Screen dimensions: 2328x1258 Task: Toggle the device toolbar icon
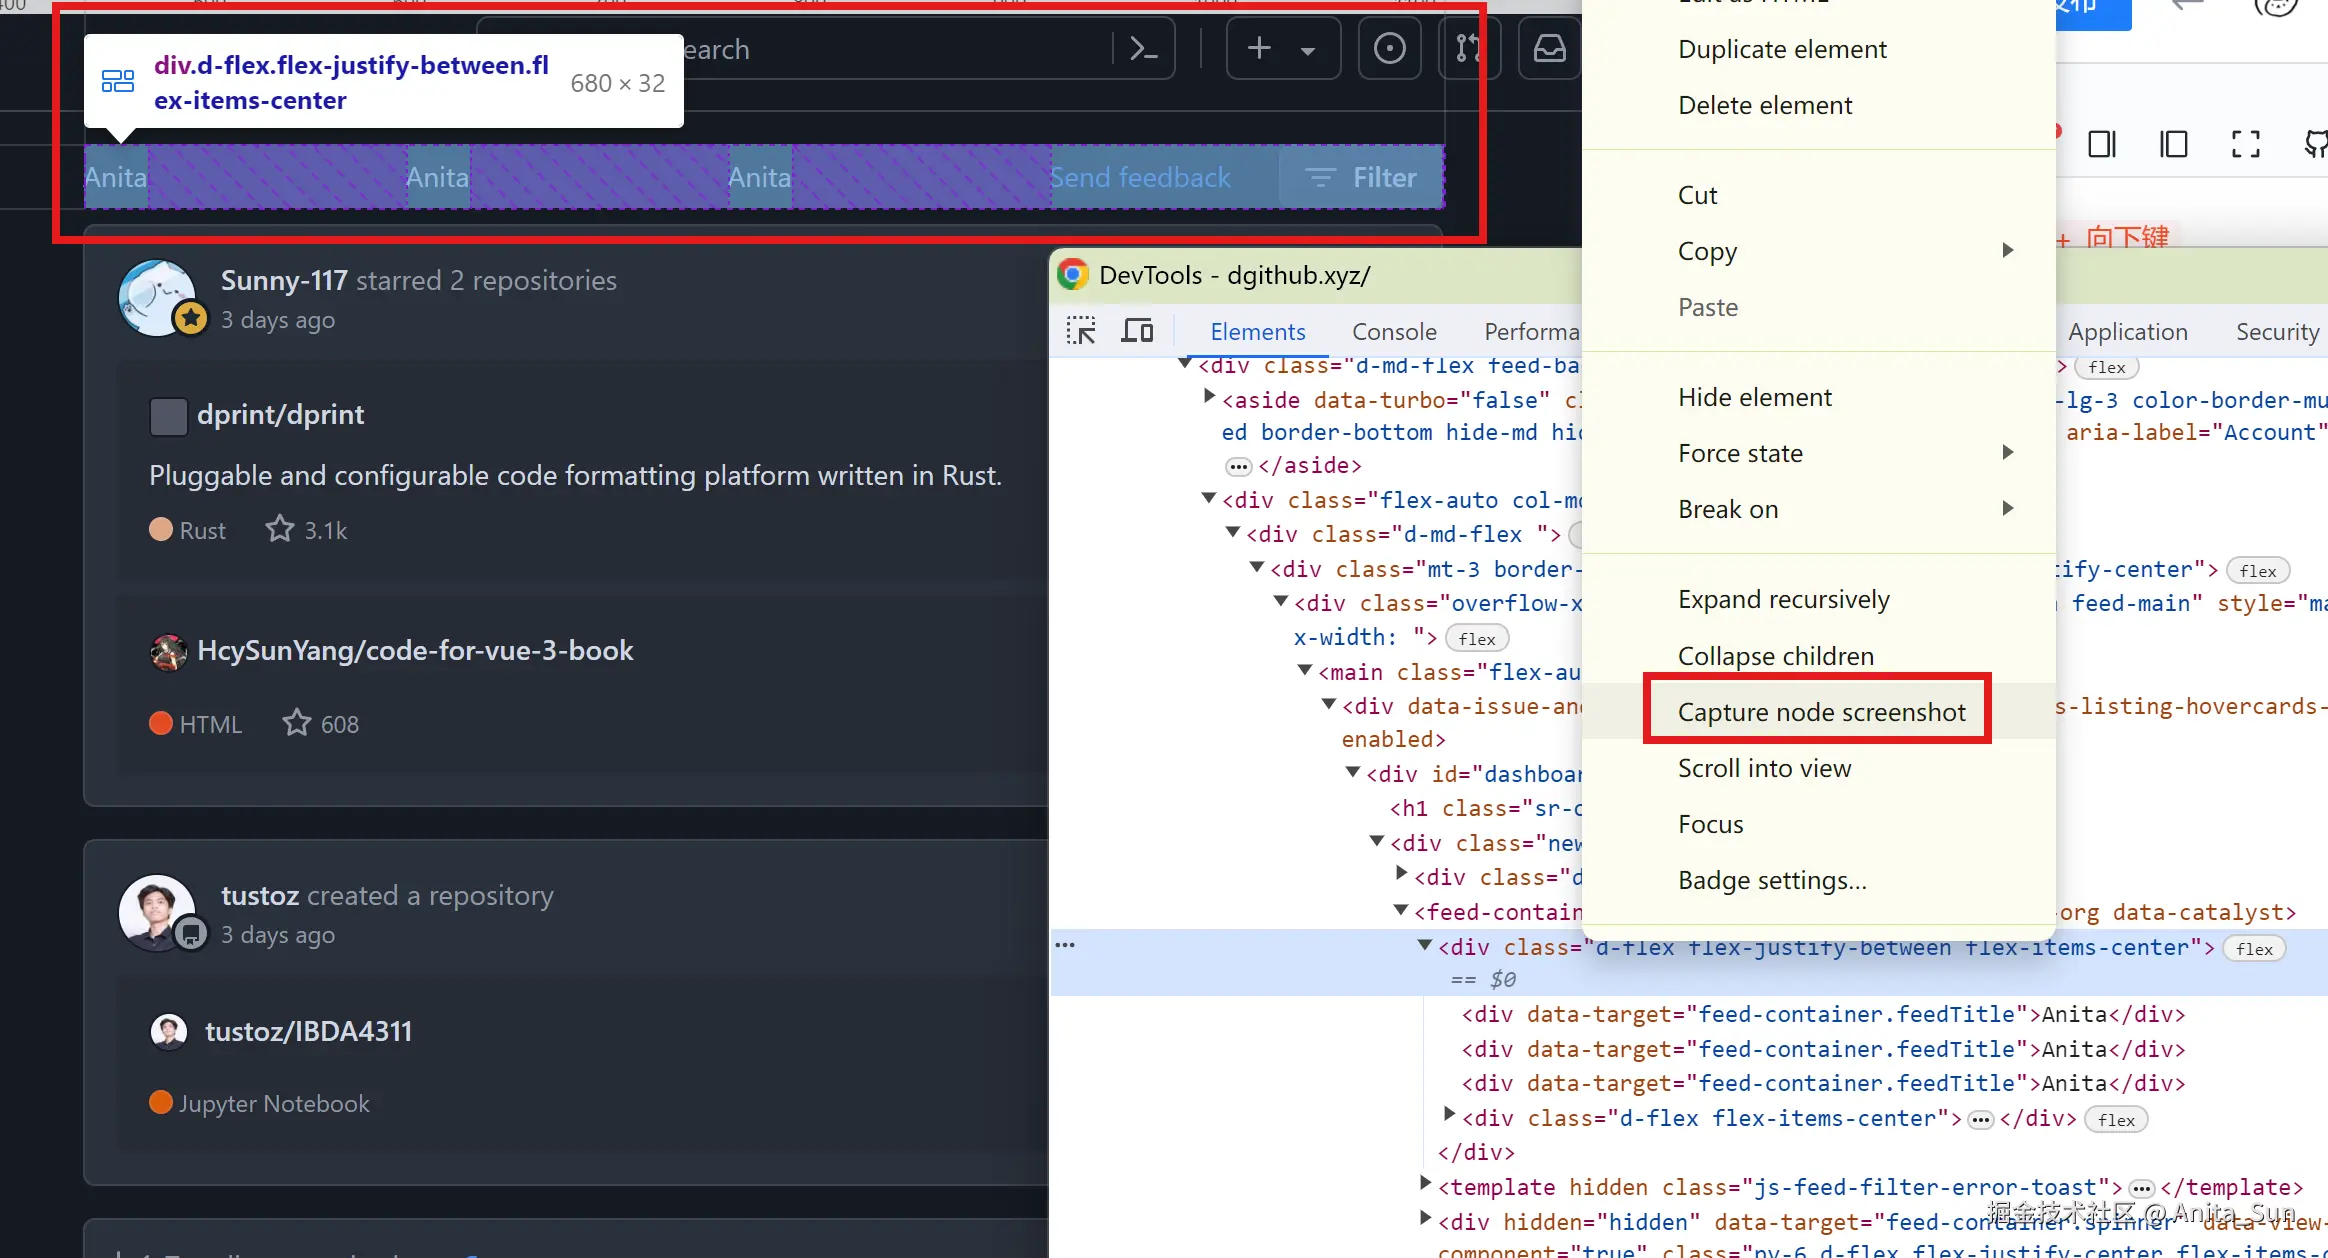(1137, 331)
